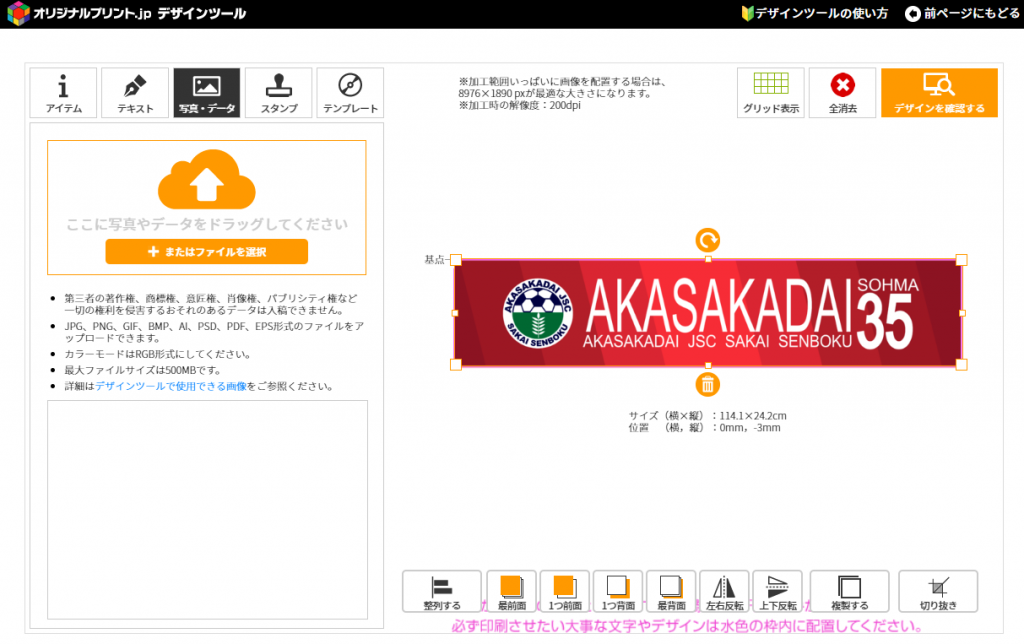
Task: Click the cloud upload icon
Action: click(x=207, y=180)
